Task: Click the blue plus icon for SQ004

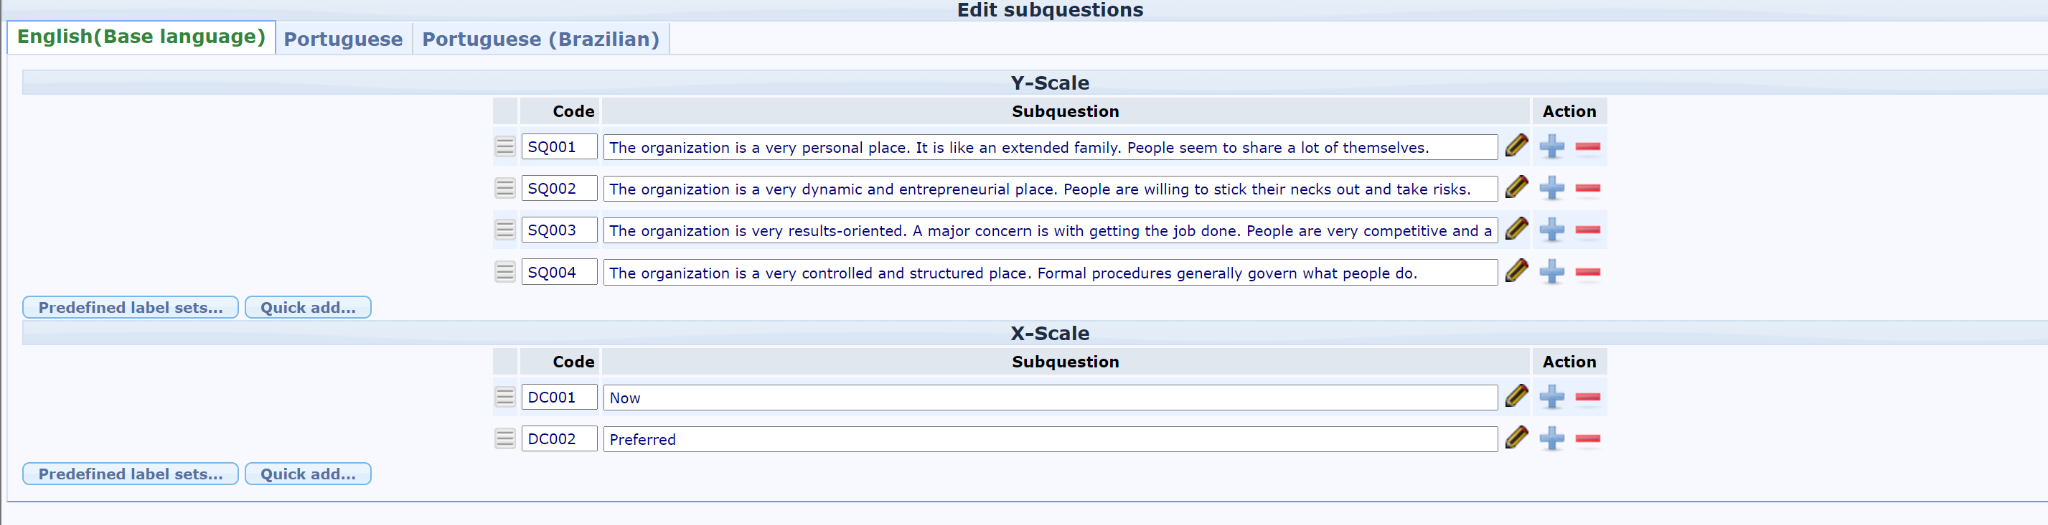Action: (x=1552, y=272)
